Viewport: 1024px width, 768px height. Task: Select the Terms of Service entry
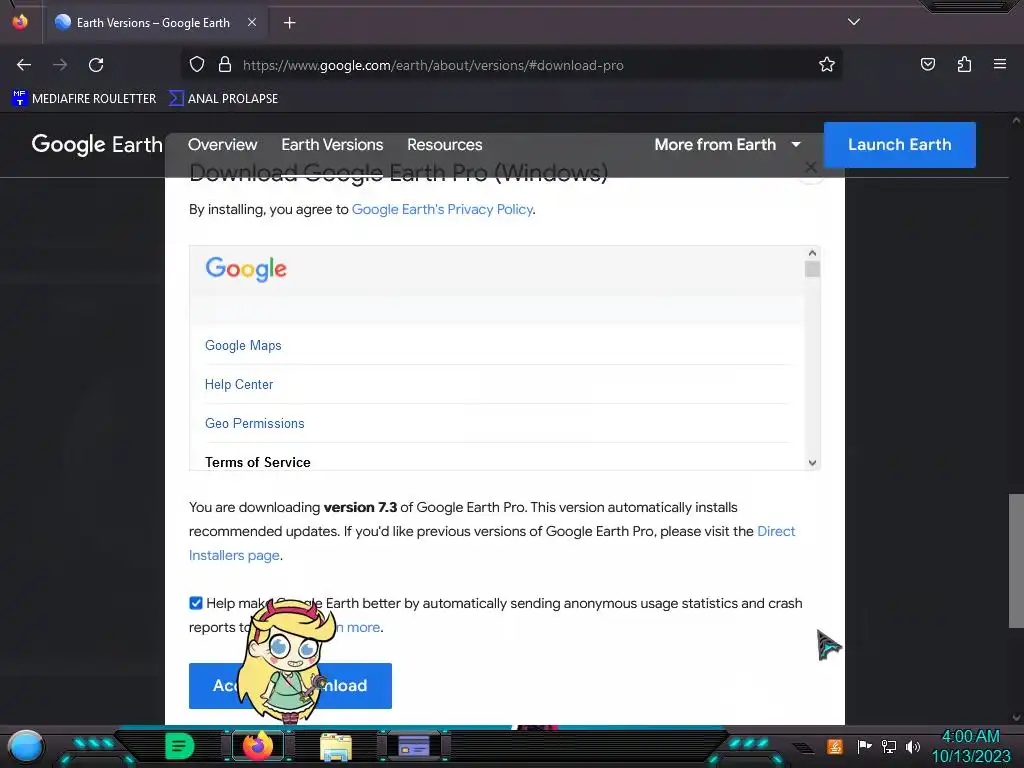pyautogui.click(x=258, y=462)
